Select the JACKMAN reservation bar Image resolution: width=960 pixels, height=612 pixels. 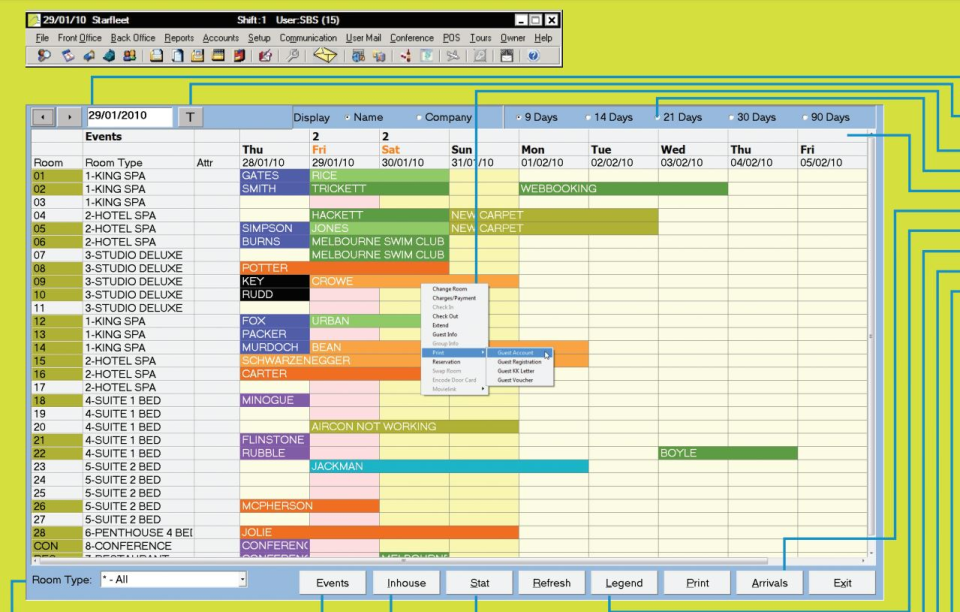(449, 466)
